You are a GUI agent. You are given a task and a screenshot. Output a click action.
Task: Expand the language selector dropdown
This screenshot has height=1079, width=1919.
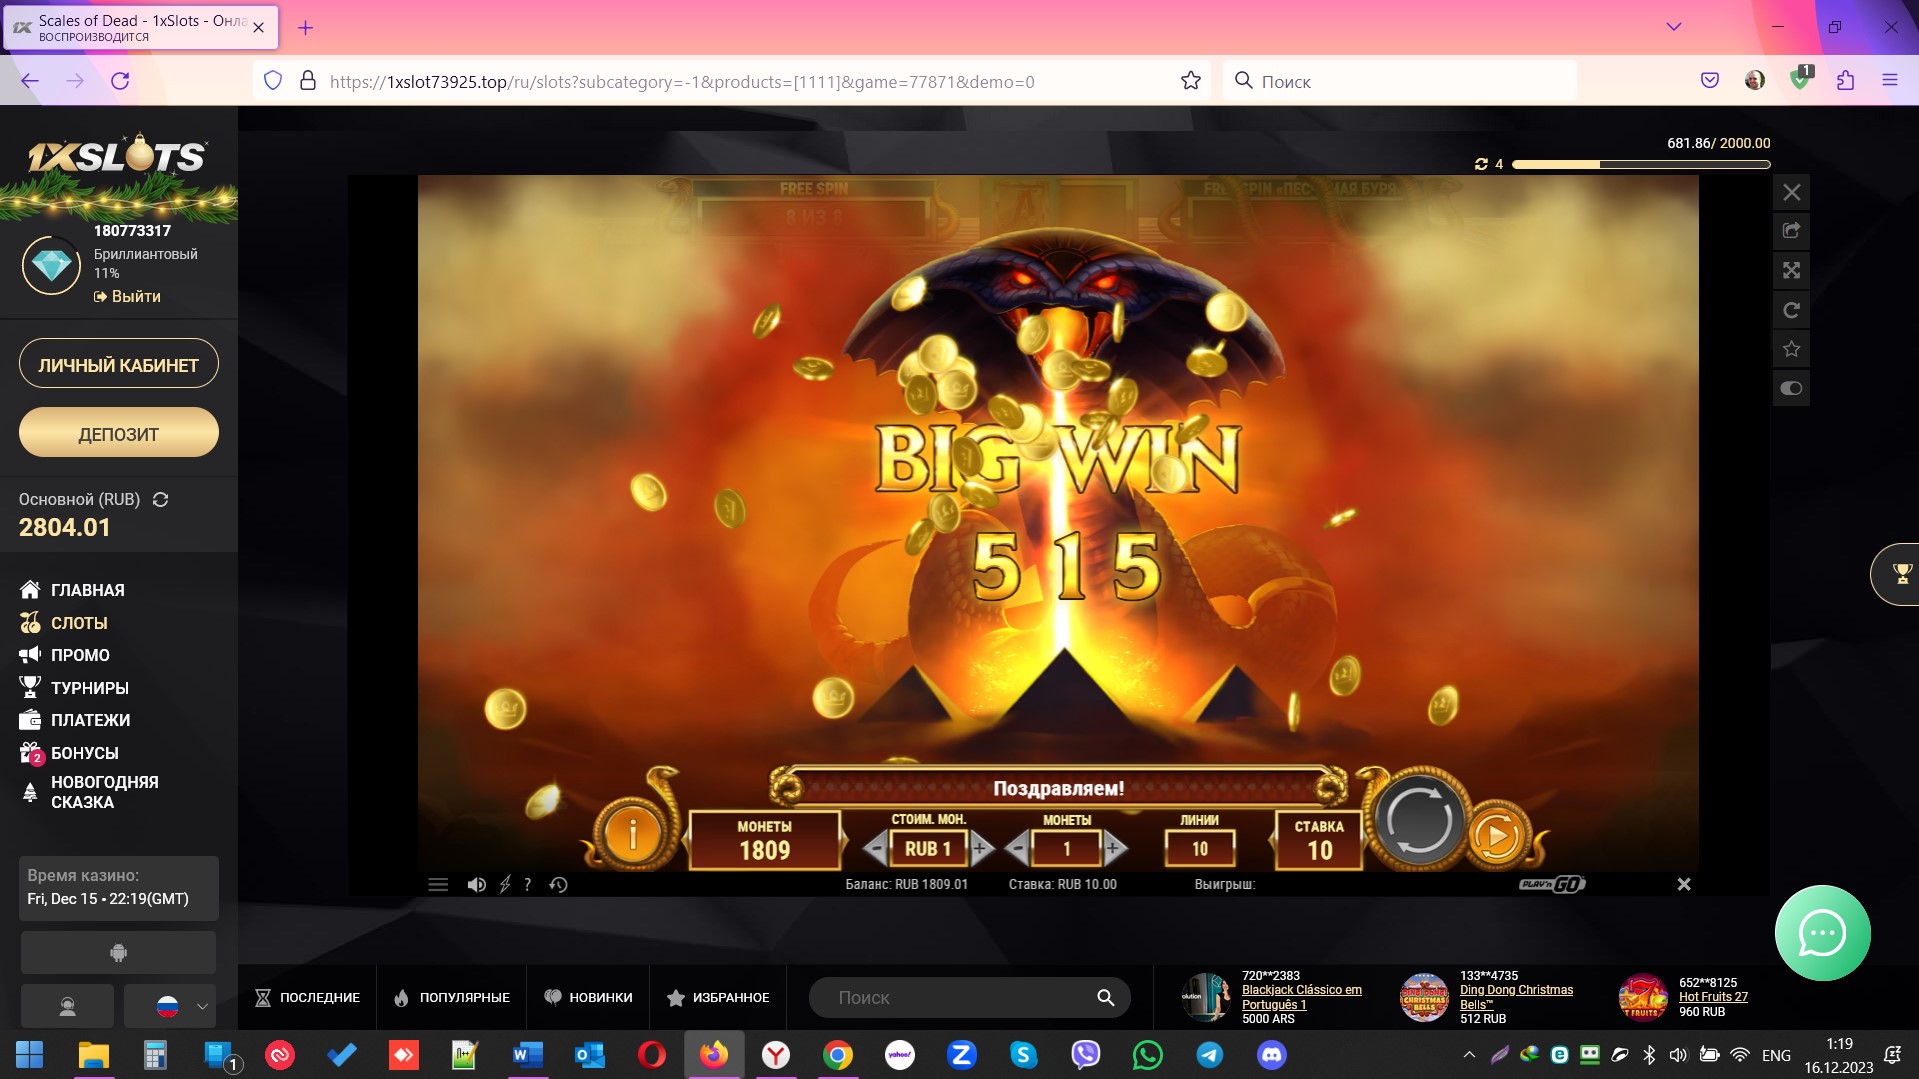click(170, 1006)
